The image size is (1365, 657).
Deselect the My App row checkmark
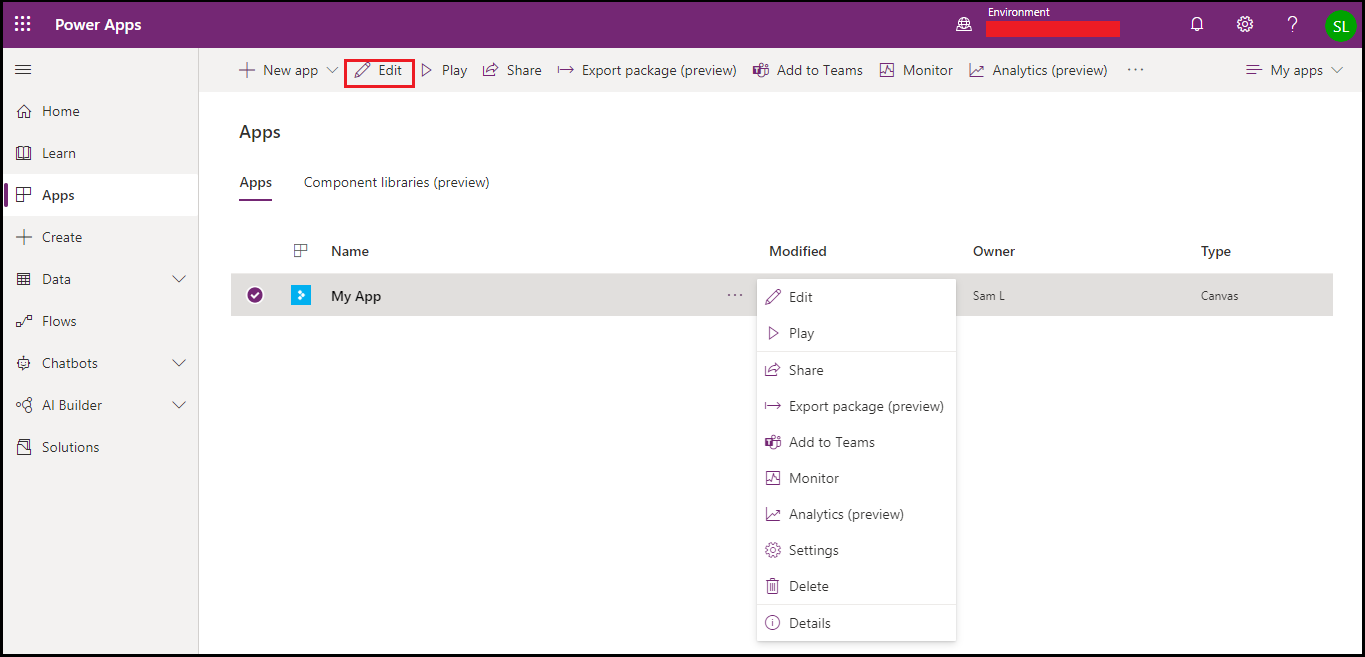(x=255, y=295)
